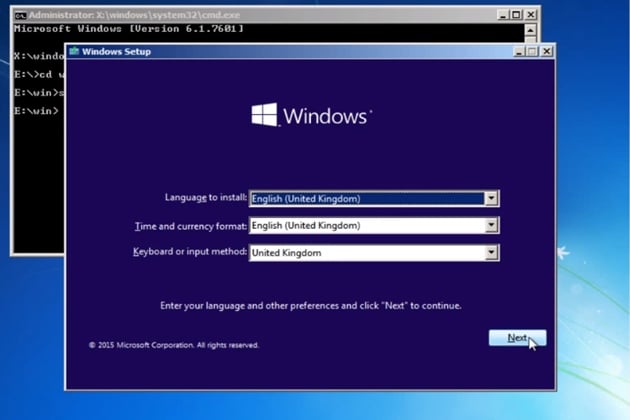Minimize the Administrator cmd.exe window

503,15
